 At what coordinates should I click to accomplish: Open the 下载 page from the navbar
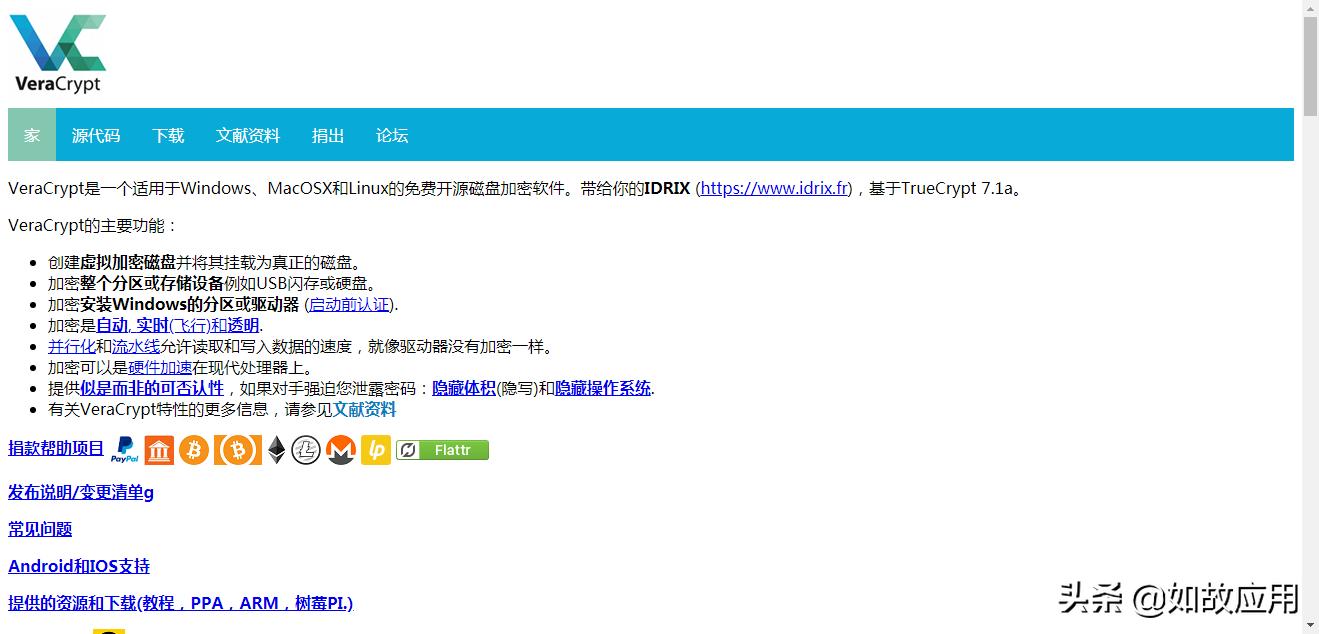coord(168,135)
